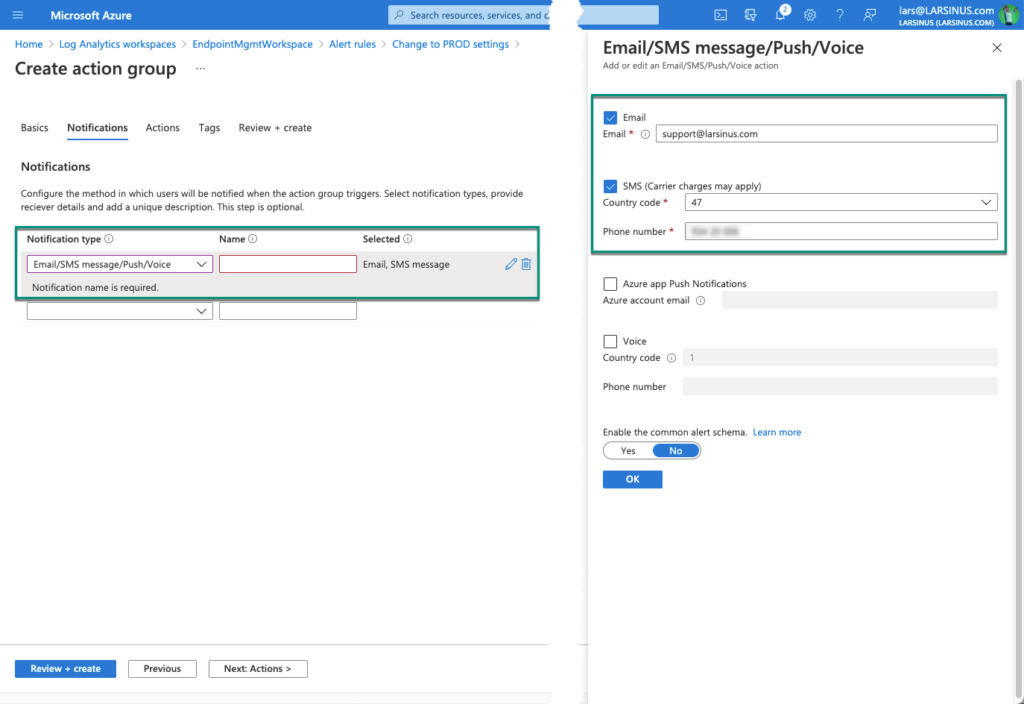The image size is (1024, 704).
Task: Click the edit pencil for the notification
Action: 511,264
